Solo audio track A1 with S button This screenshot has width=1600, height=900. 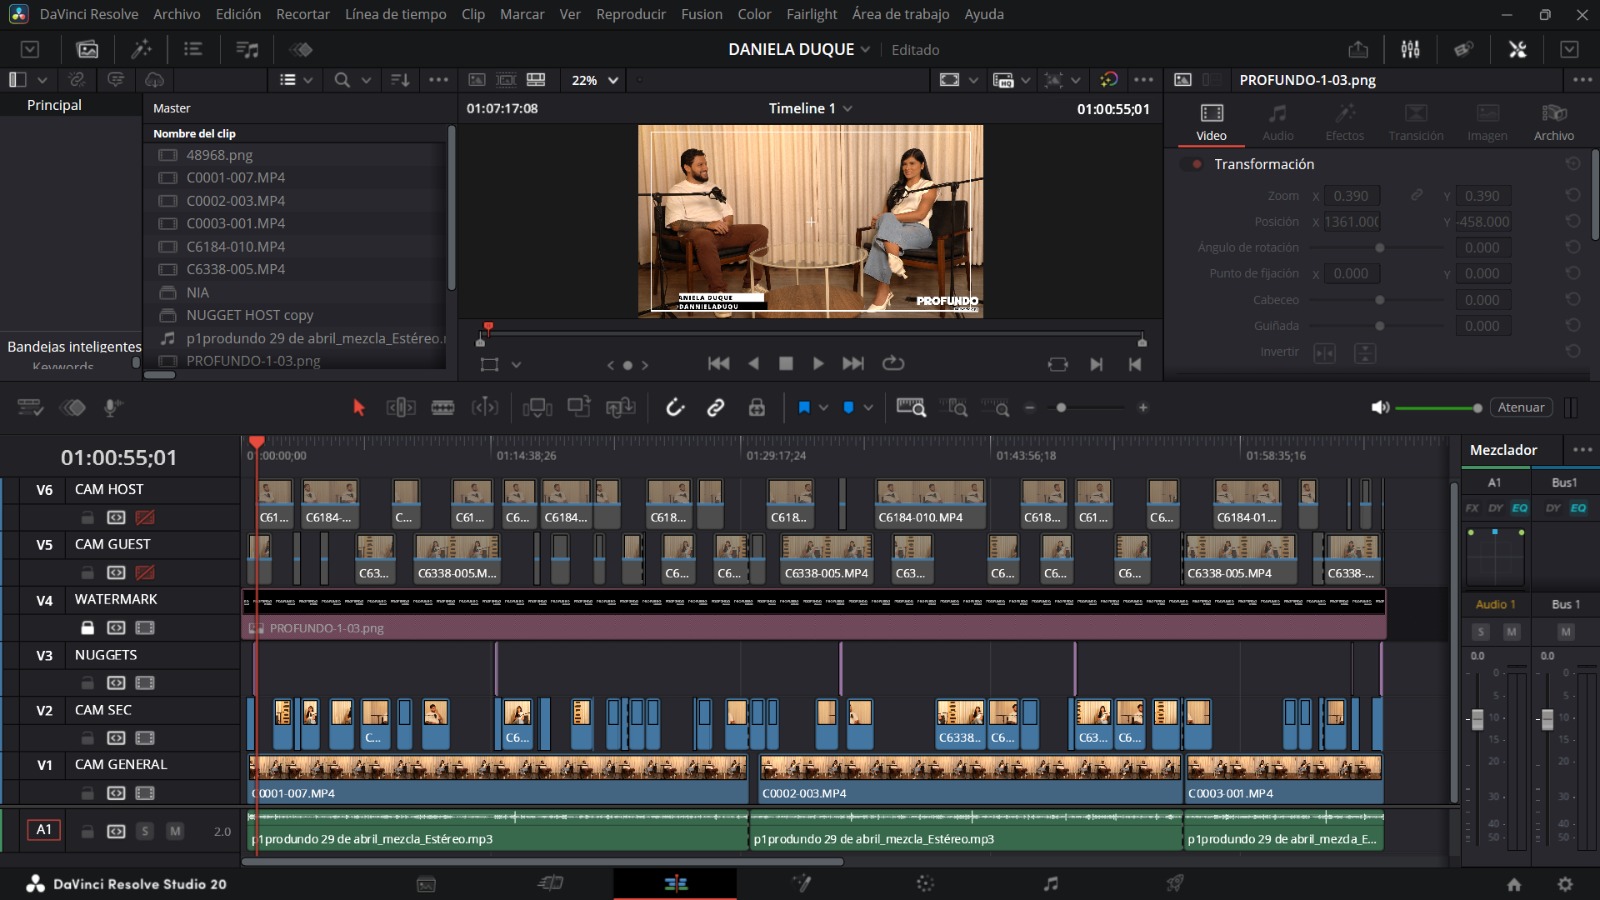coord(145,831)
